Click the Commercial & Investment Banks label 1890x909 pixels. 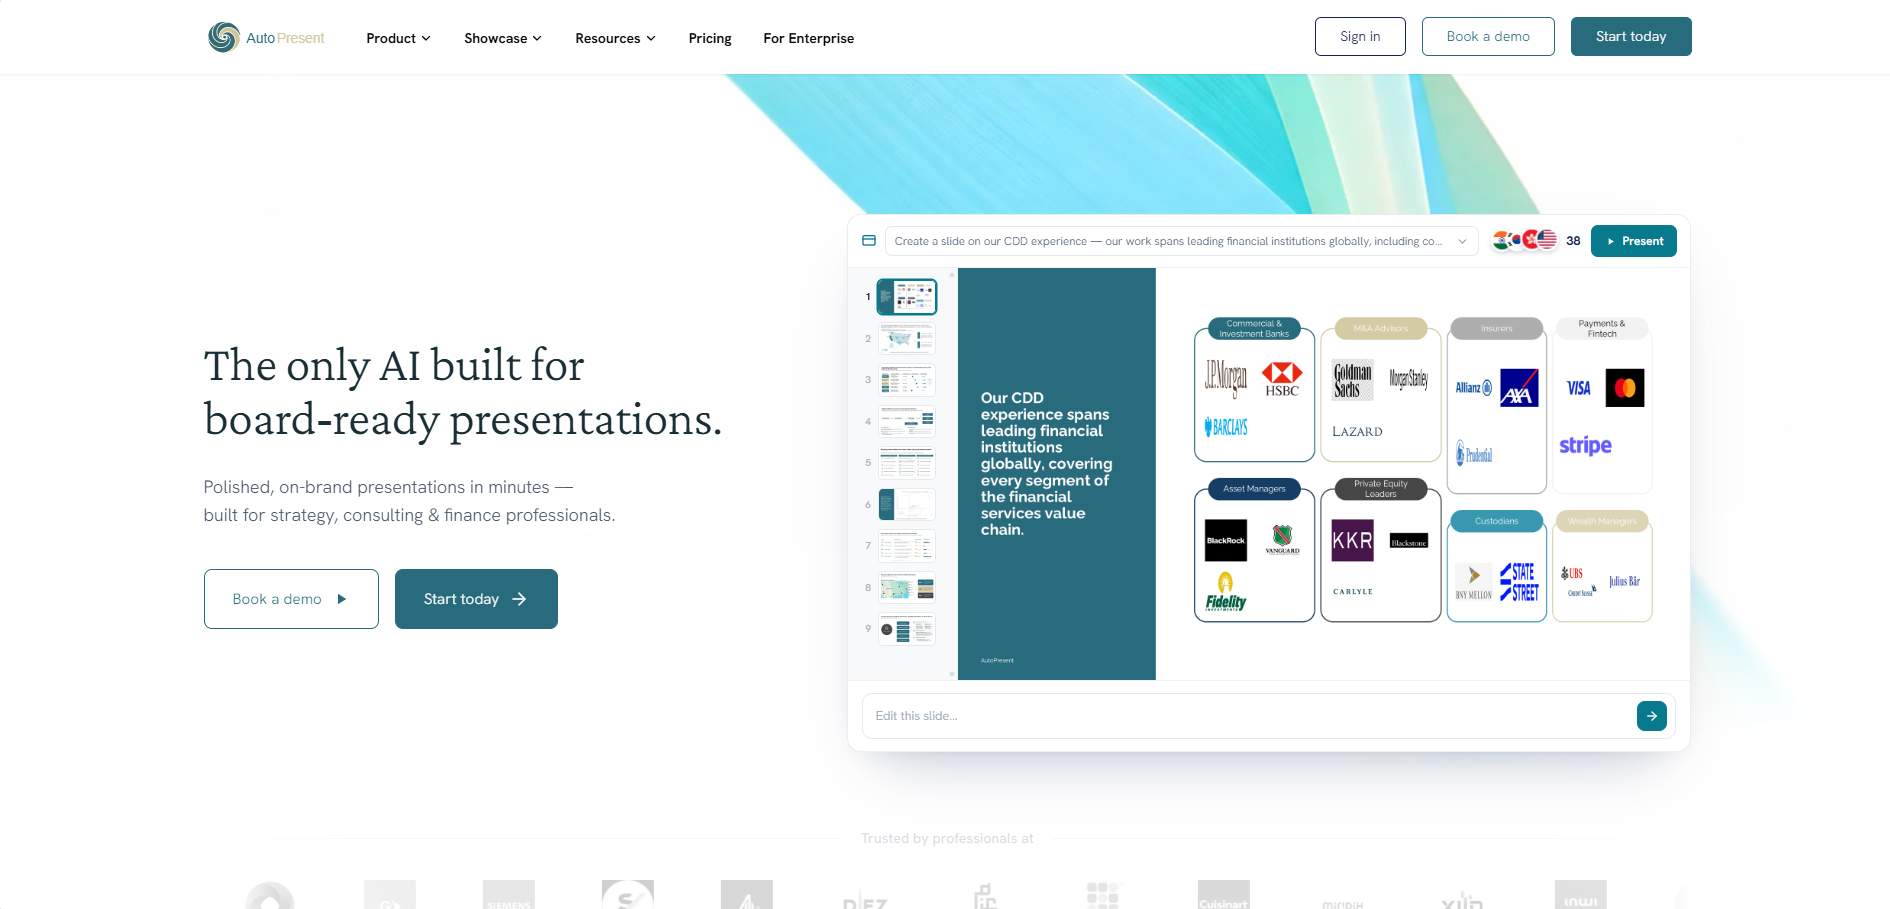point(1254,329)
